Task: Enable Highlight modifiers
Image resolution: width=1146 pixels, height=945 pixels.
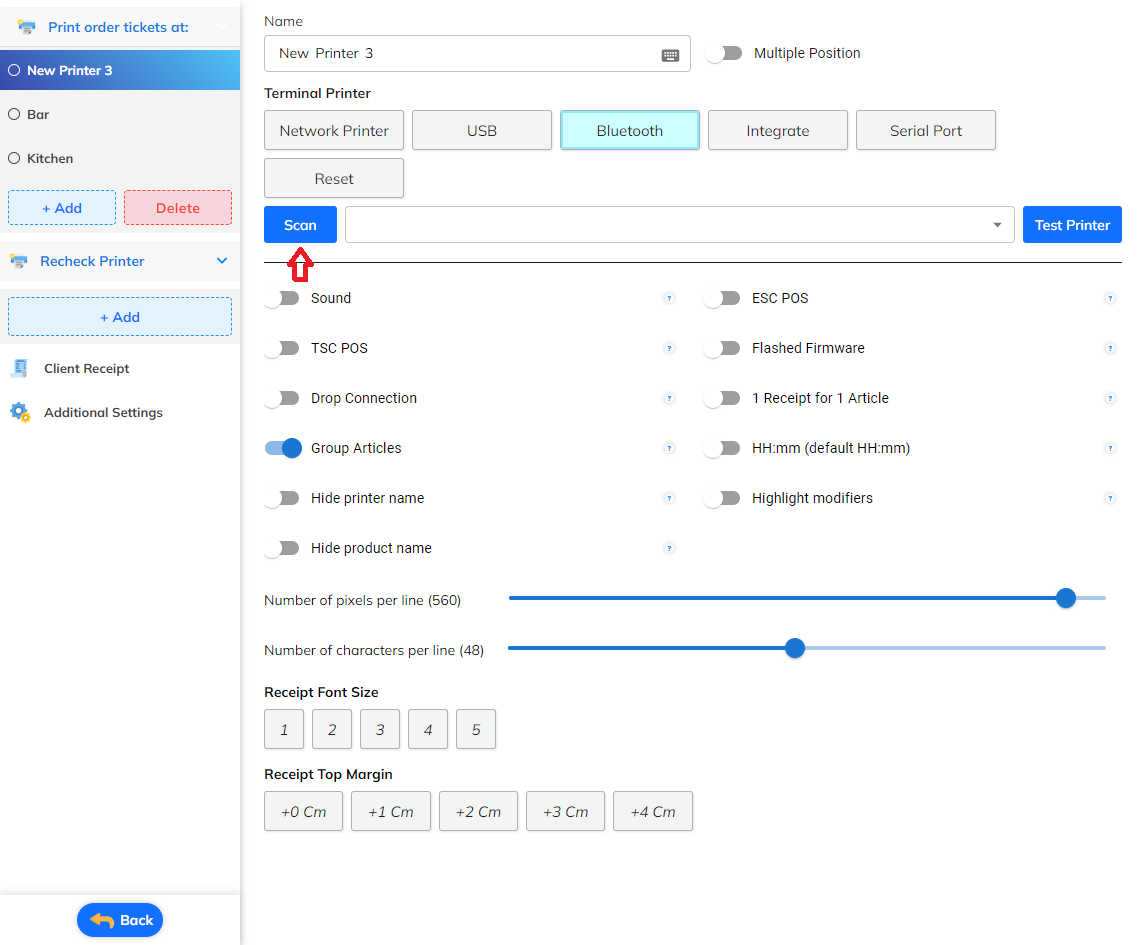Action: 722,498
